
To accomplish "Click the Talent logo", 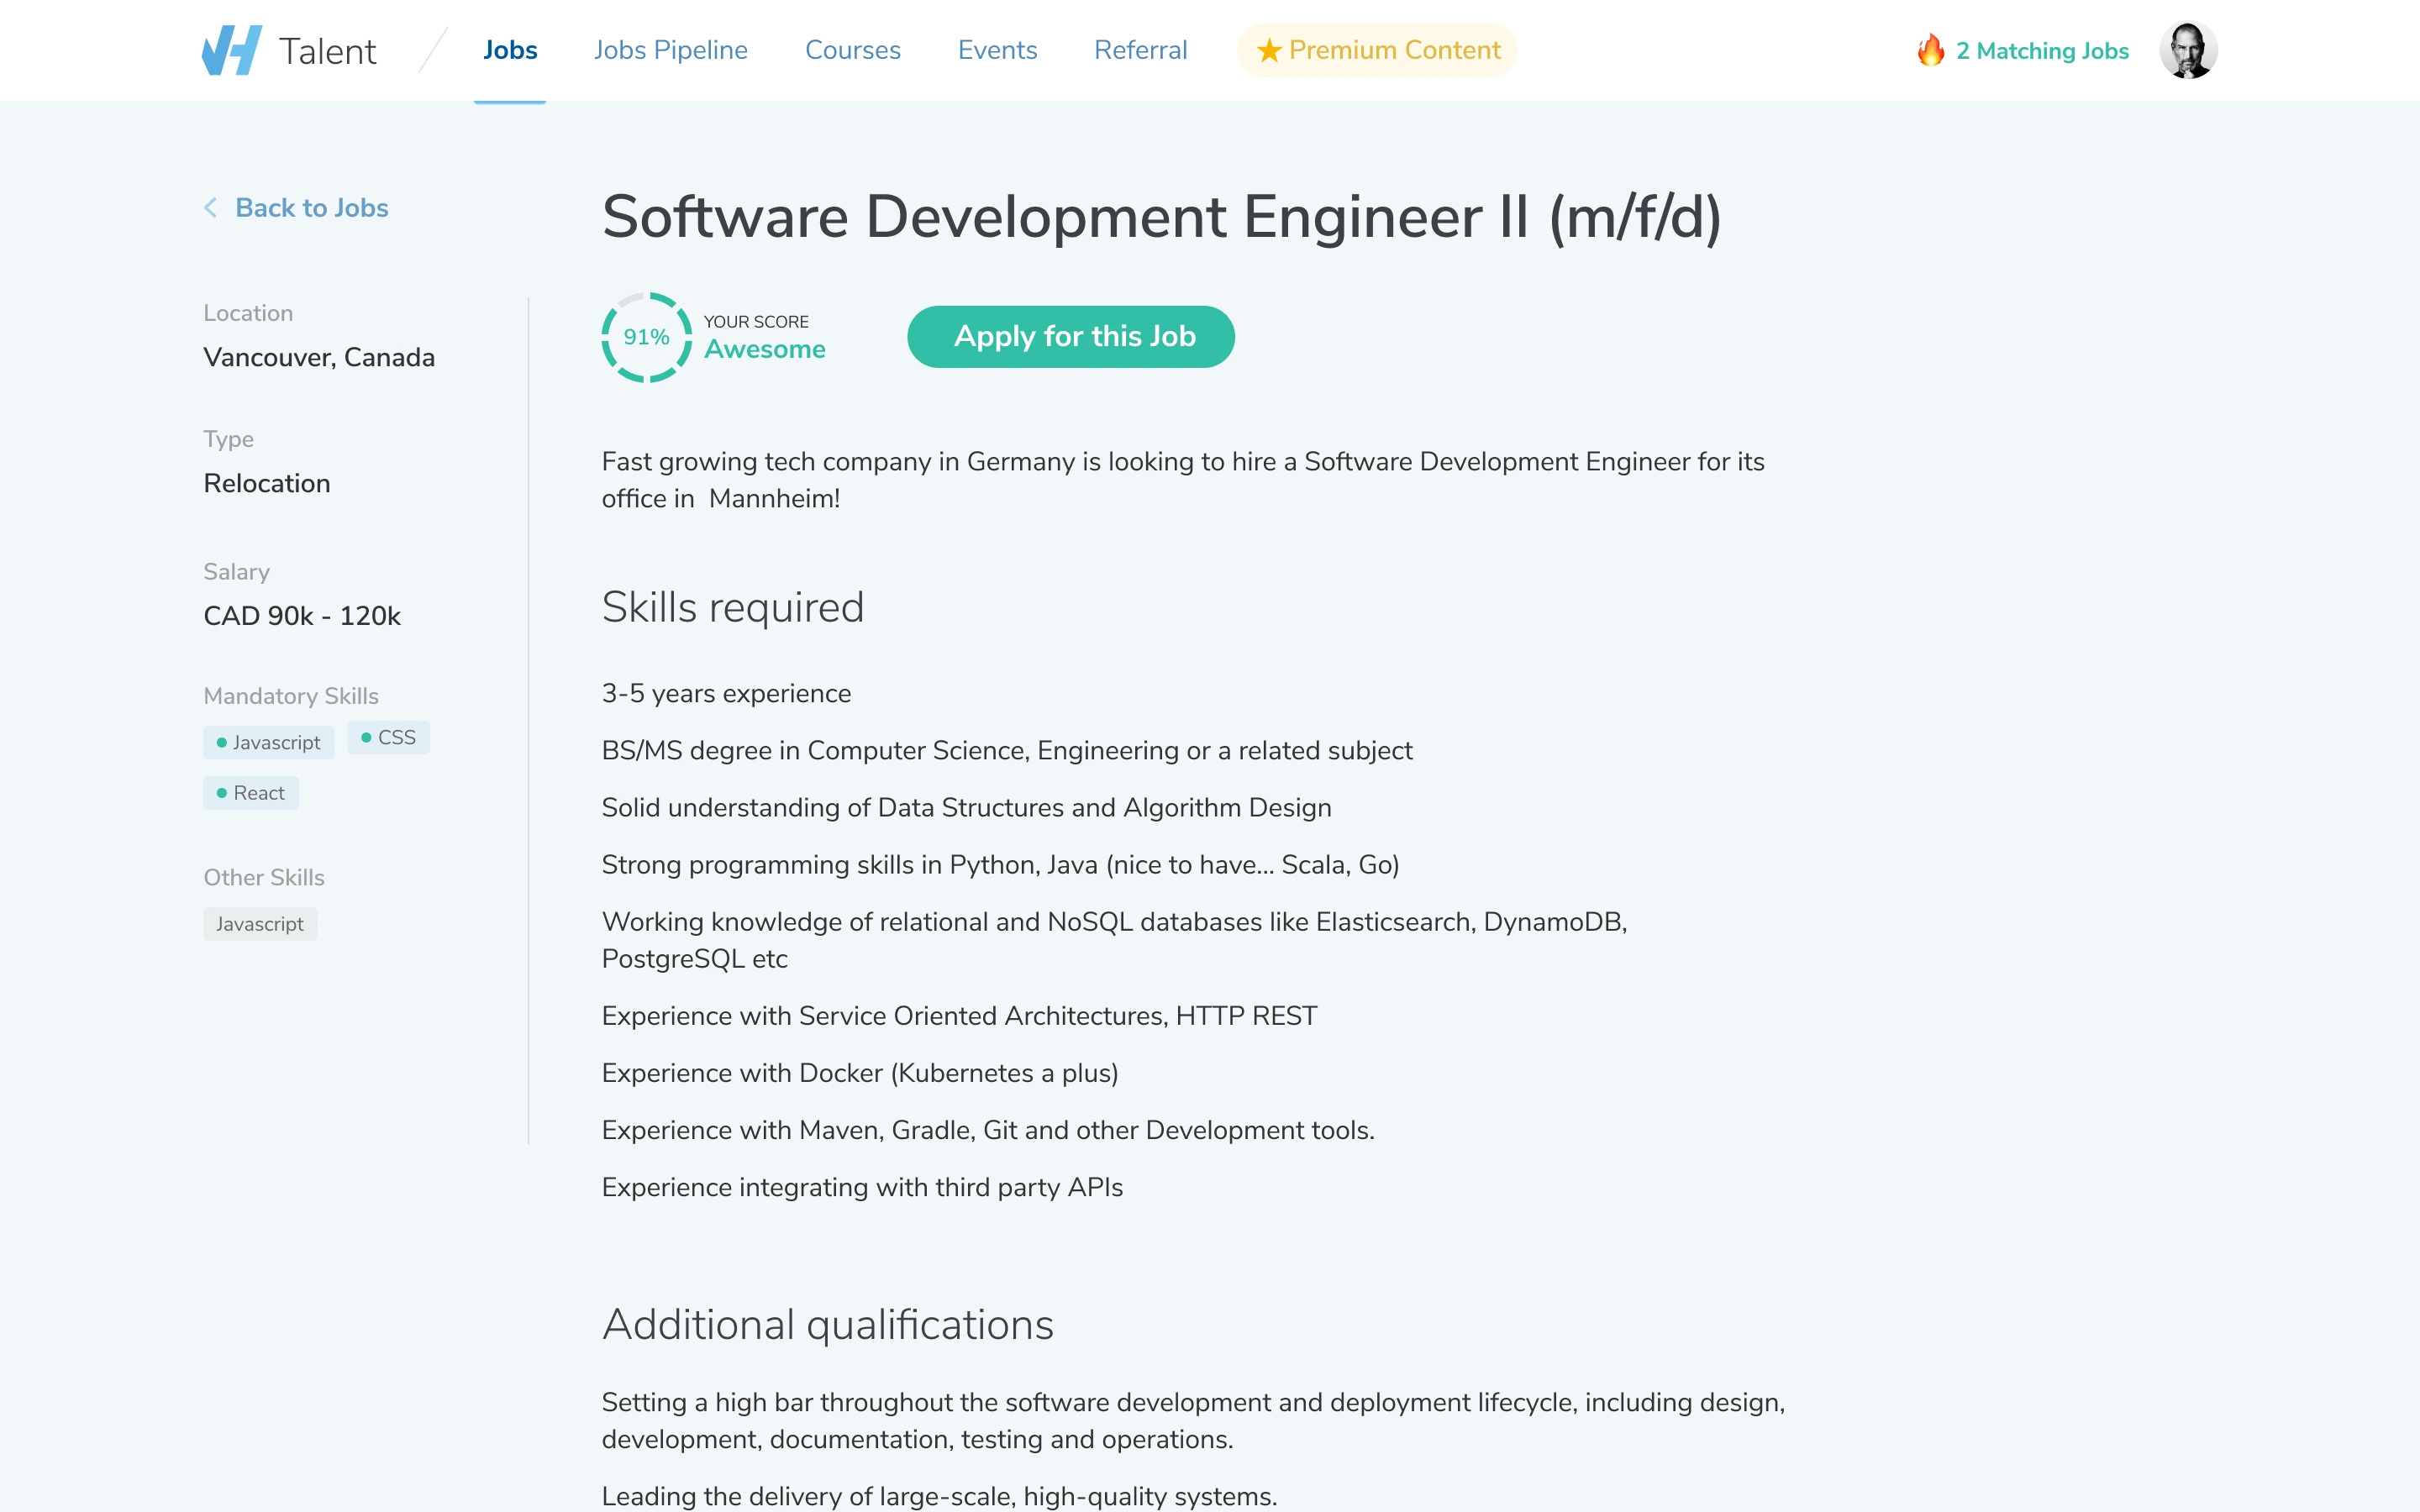I will (x=288, y=49).
